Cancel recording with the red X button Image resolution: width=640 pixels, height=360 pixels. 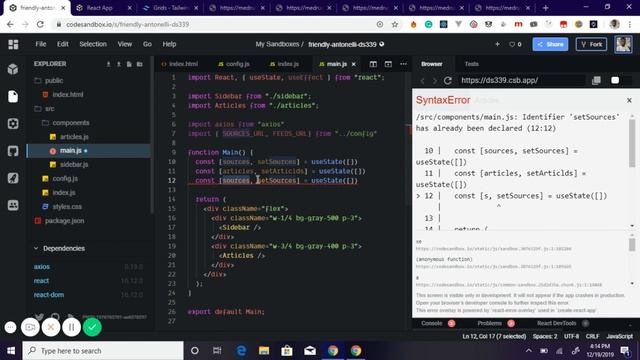[51, 327]
